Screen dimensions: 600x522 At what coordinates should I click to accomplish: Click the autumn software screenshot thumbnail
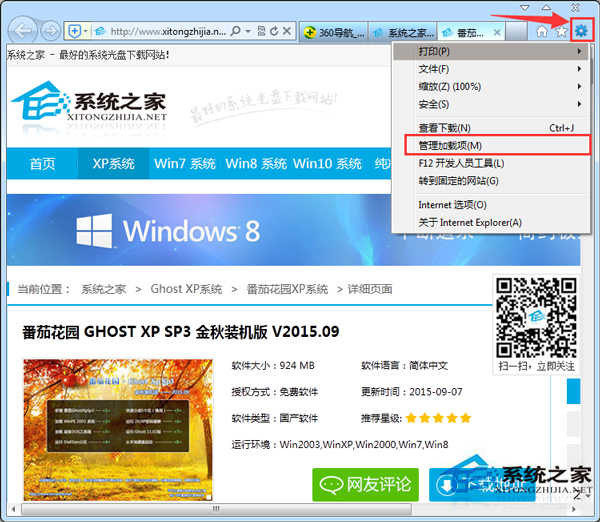point(118,429)
